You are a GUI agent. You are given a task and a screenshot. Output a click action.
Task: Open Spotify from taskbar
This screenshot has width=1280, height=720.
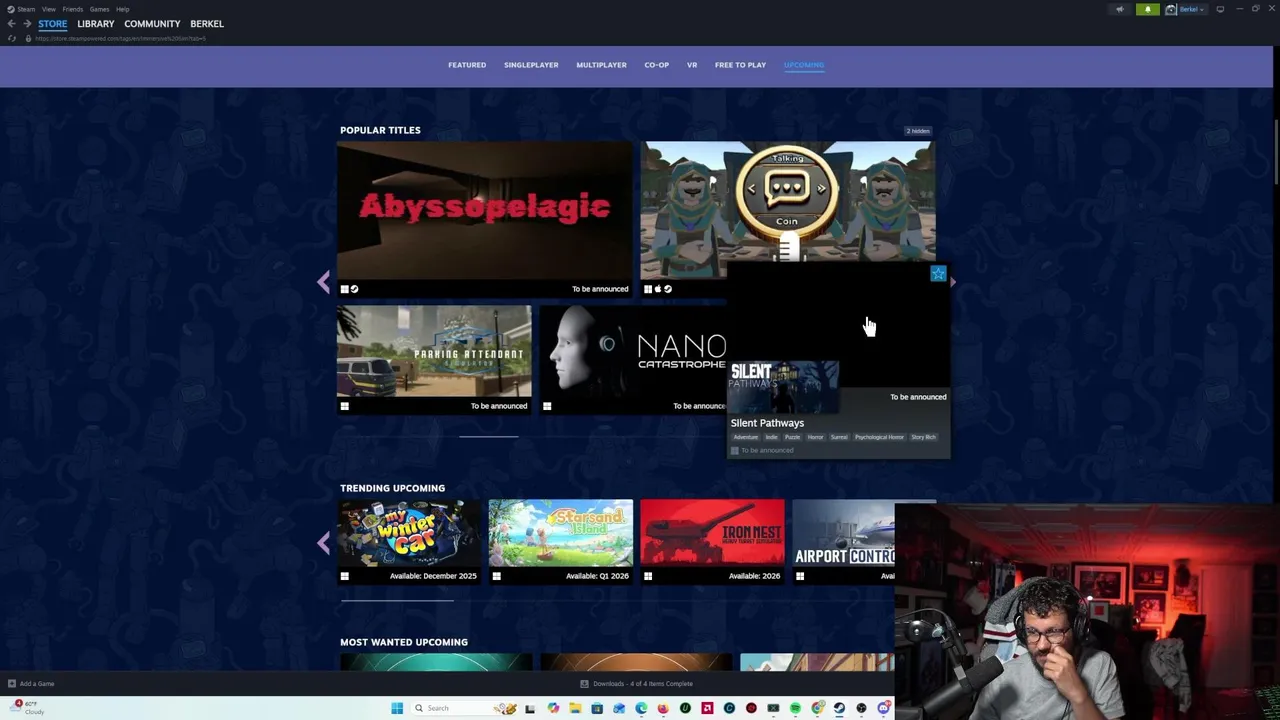click(x=795, y=708)
